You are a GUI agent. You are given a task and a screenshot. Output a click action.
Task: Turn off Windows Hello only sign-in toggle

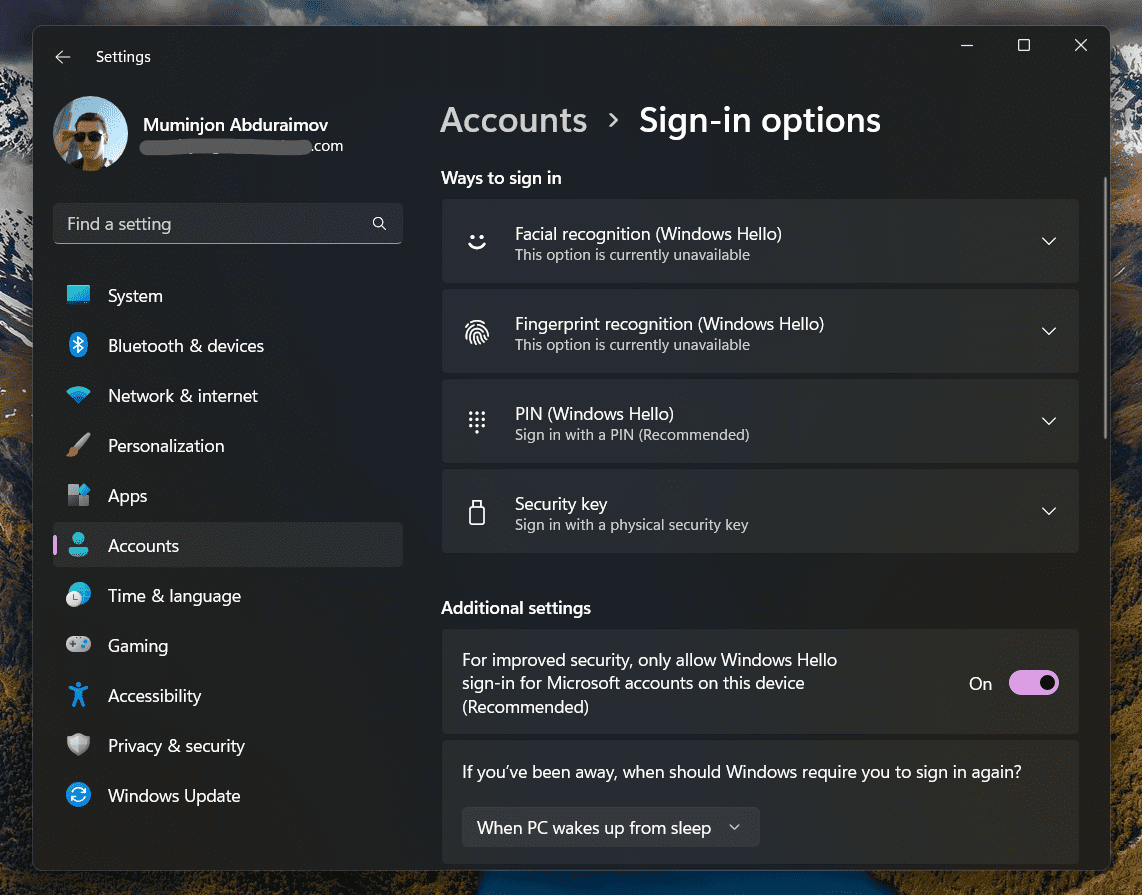pyautogui.click(x=1033, y=683)
